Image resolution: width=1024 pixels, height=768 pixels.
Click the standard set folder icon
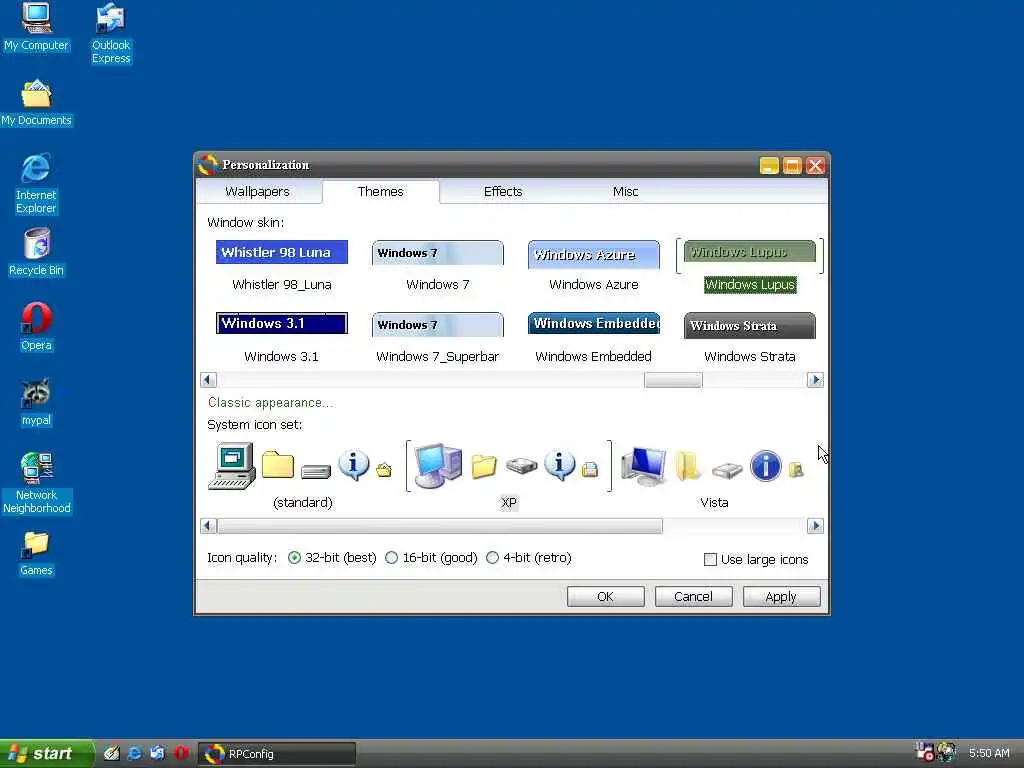click(x=278, y=464)
